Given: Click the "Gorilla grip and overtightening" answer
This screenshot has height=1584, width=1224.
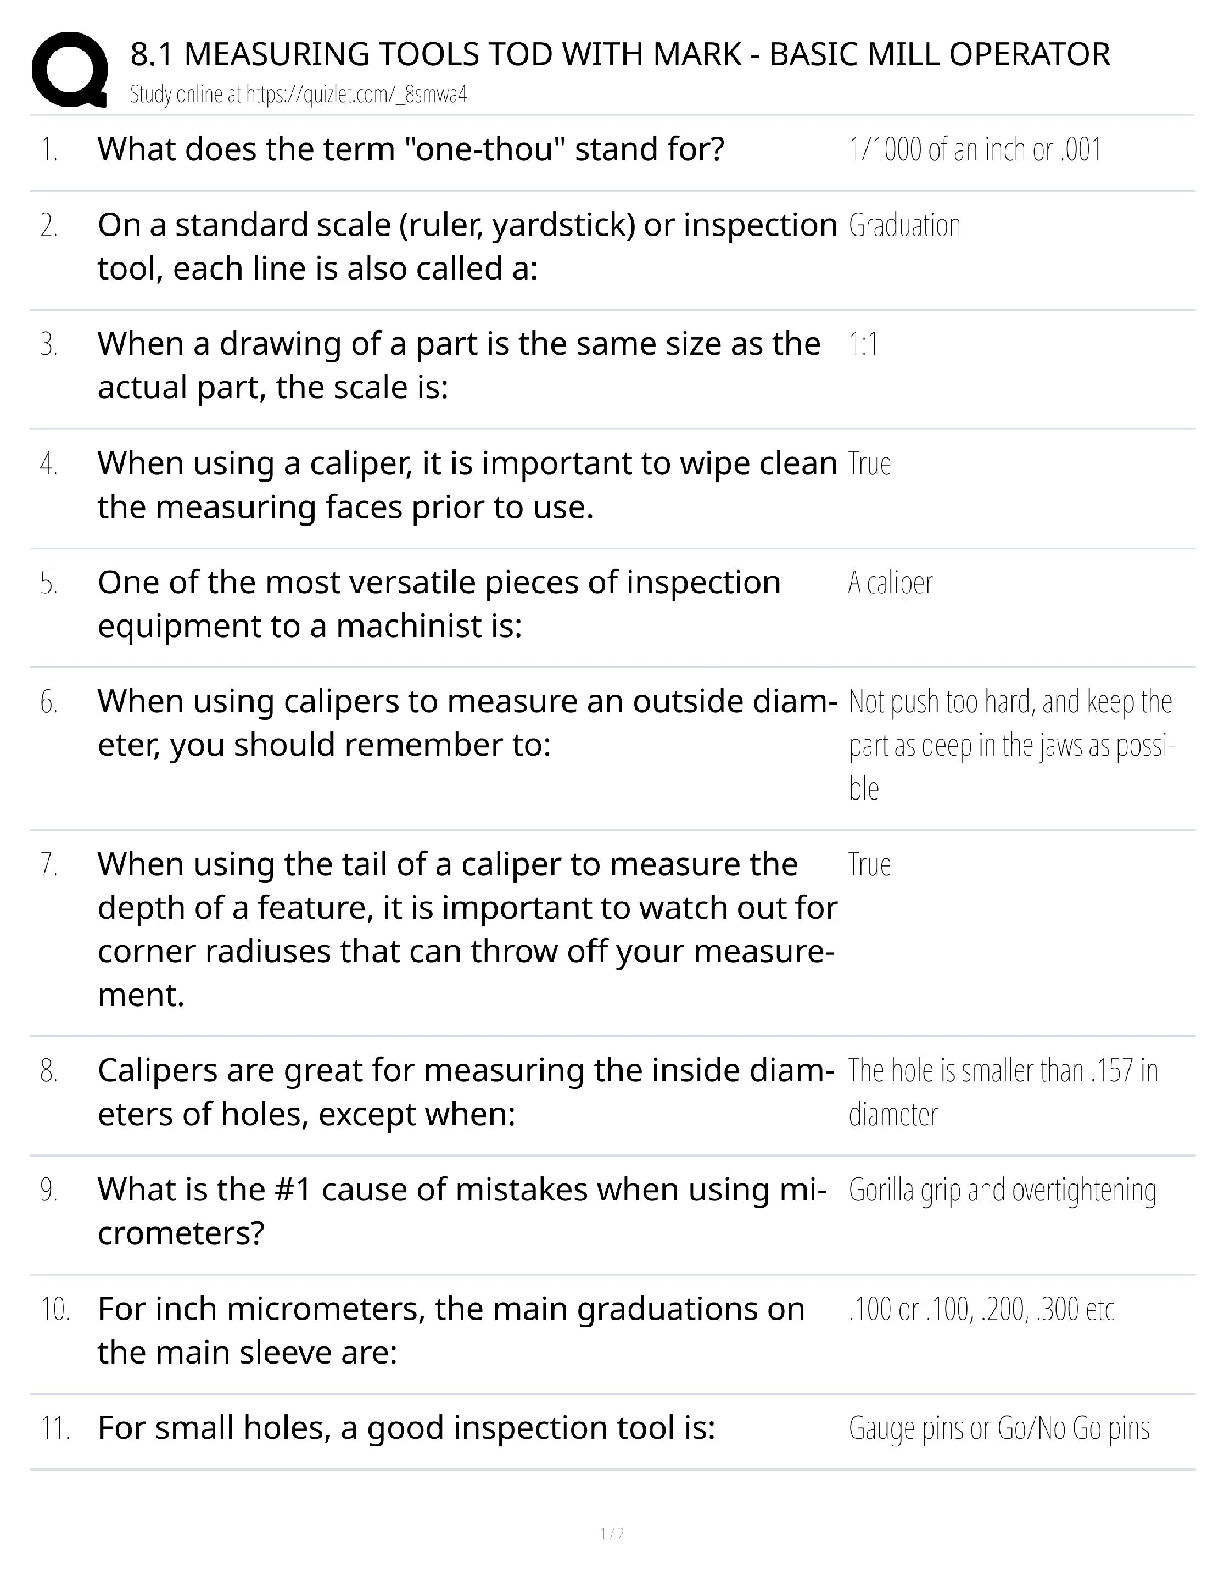Looking at the screenshot, I should coord(1002,1191).
